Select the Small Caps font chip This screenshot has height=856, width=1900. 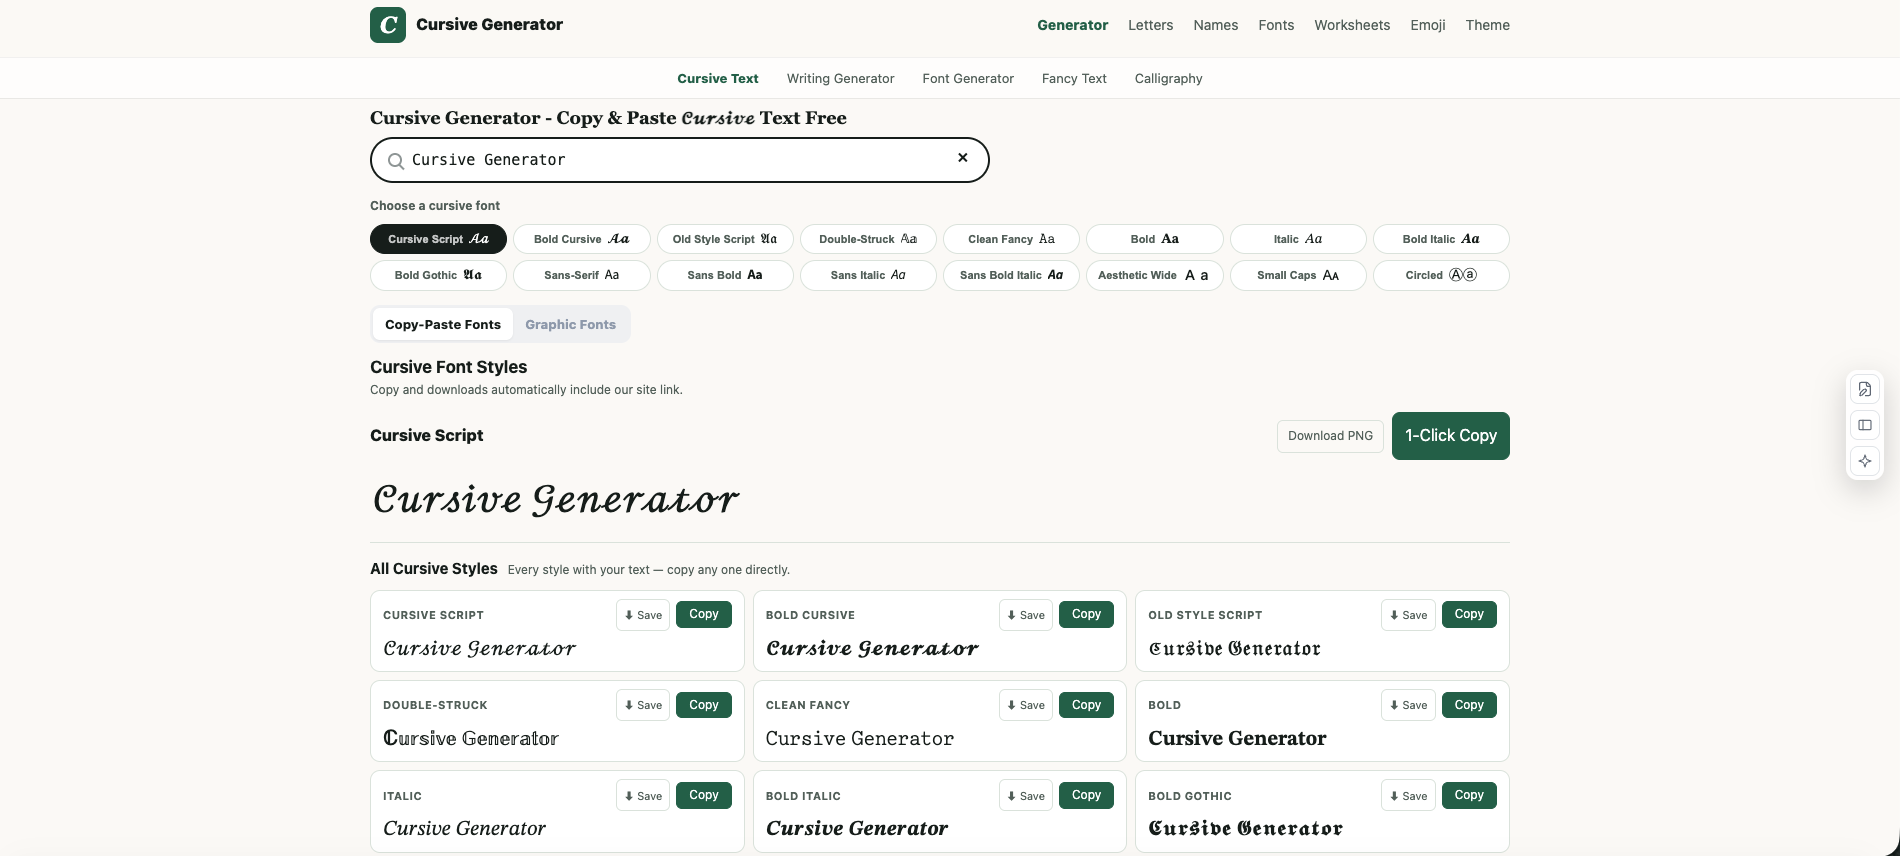[1298, 275]
